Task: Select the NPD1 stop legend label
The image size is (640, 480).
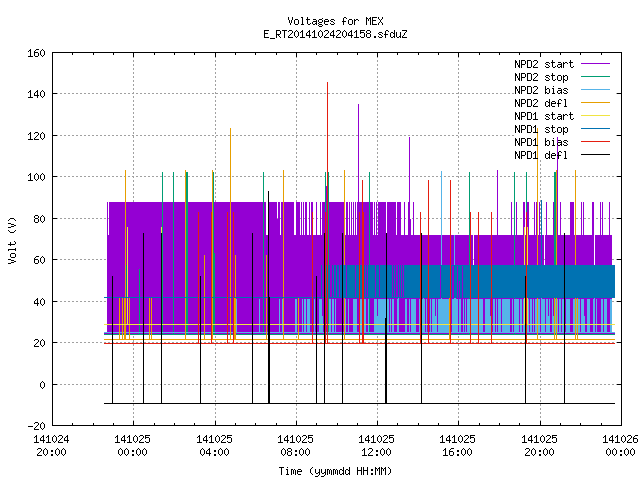Action: pyautogui.click(x=541, y=129)
